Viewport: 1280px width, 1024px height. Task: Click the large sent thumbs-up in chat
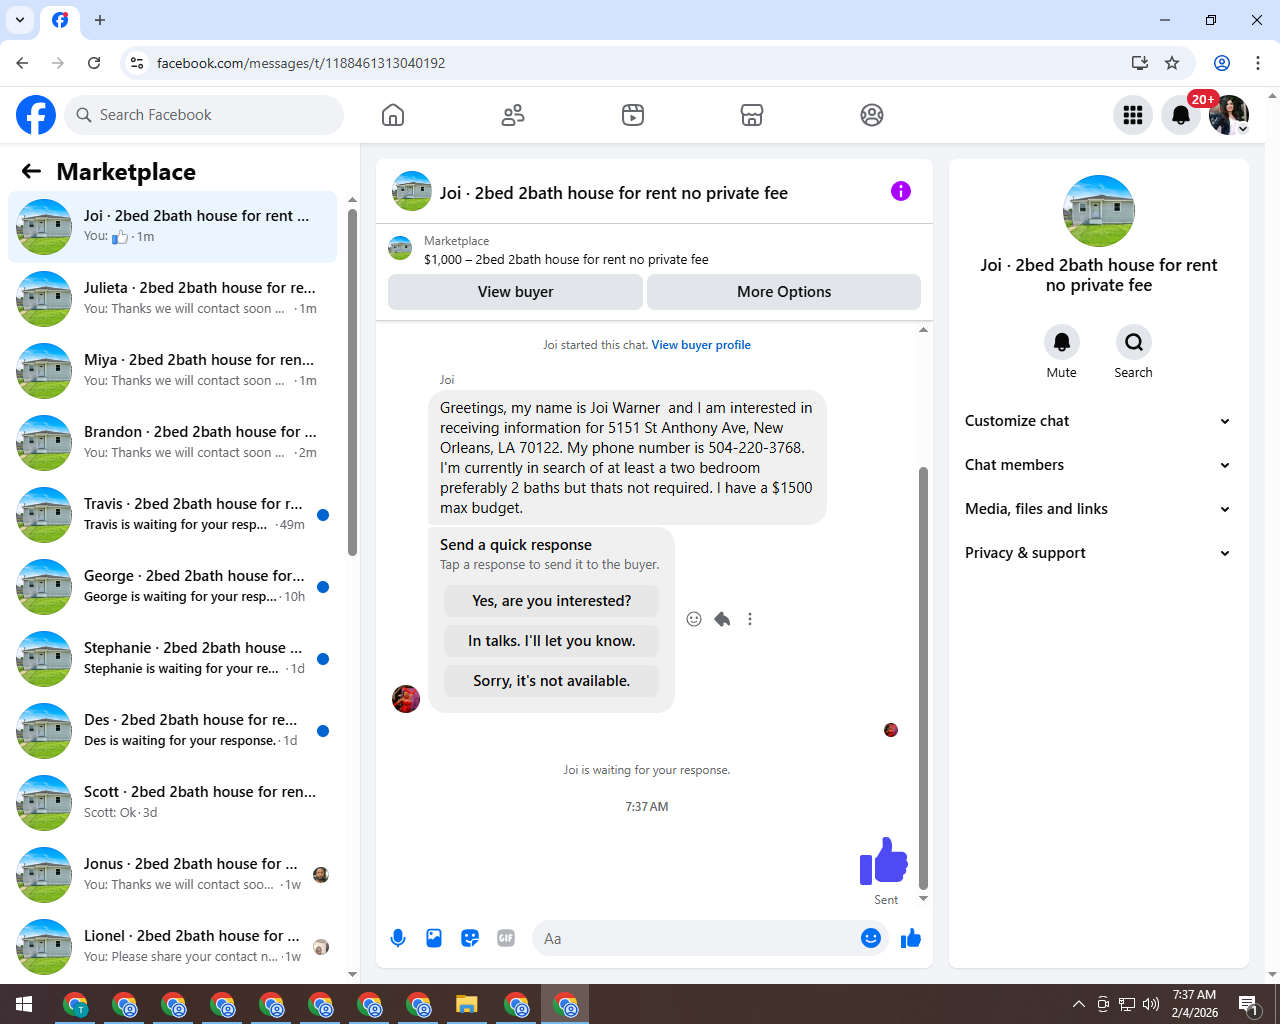click(x=884, y=861)
